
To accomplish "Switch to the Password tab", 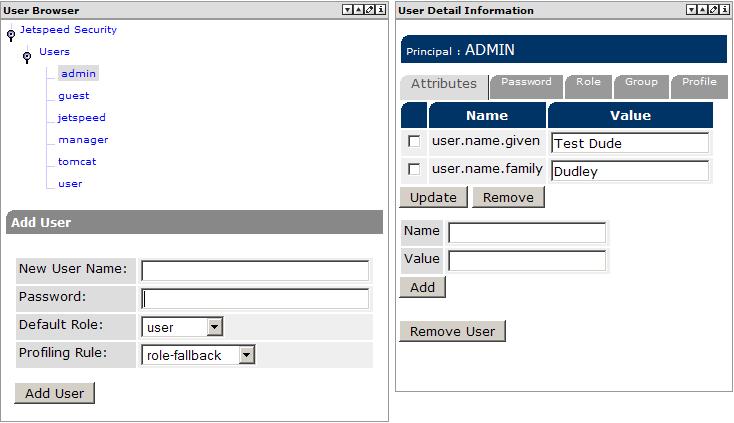I will [526, 84].
